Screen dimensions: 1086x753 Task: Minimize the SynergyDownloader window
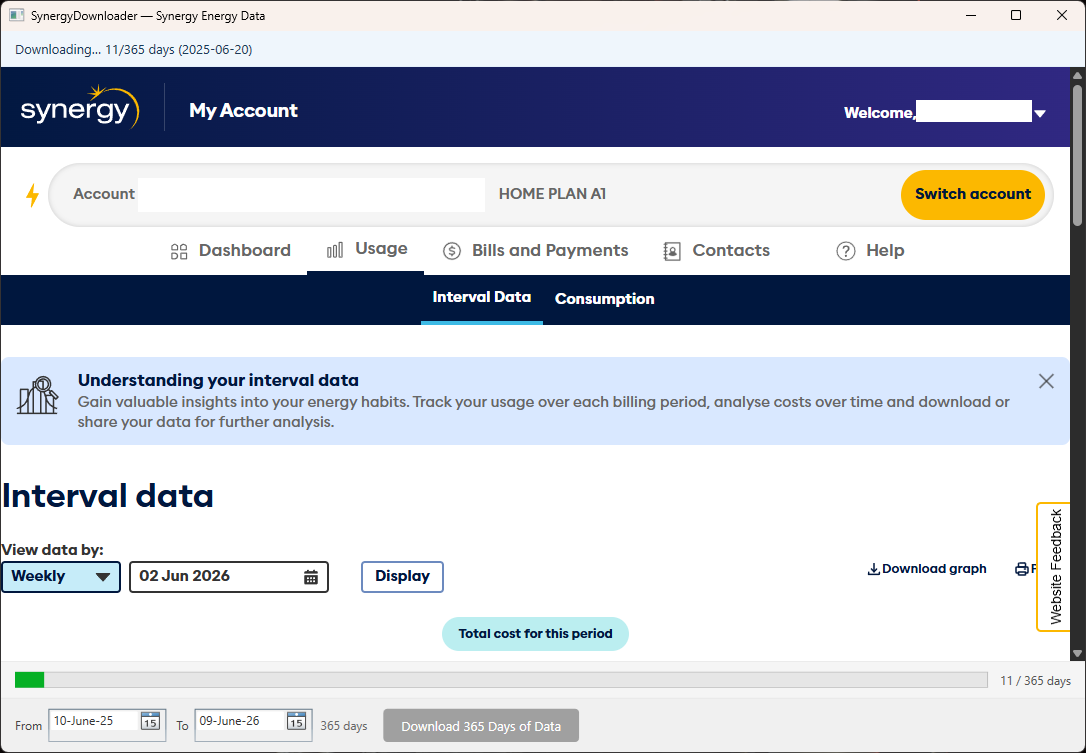[x=971, y=15]
